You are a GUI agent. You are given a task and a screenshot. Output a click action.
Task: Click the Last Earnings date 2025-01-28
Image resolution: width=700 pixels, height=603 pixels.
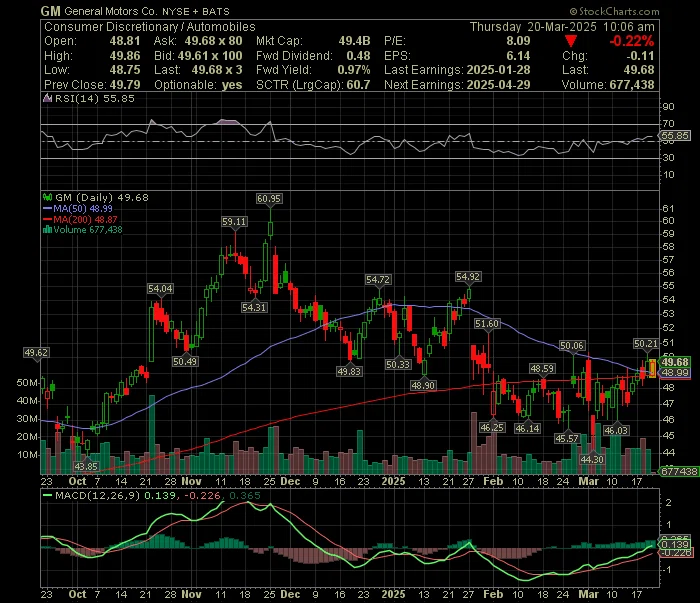pos(498,70)
